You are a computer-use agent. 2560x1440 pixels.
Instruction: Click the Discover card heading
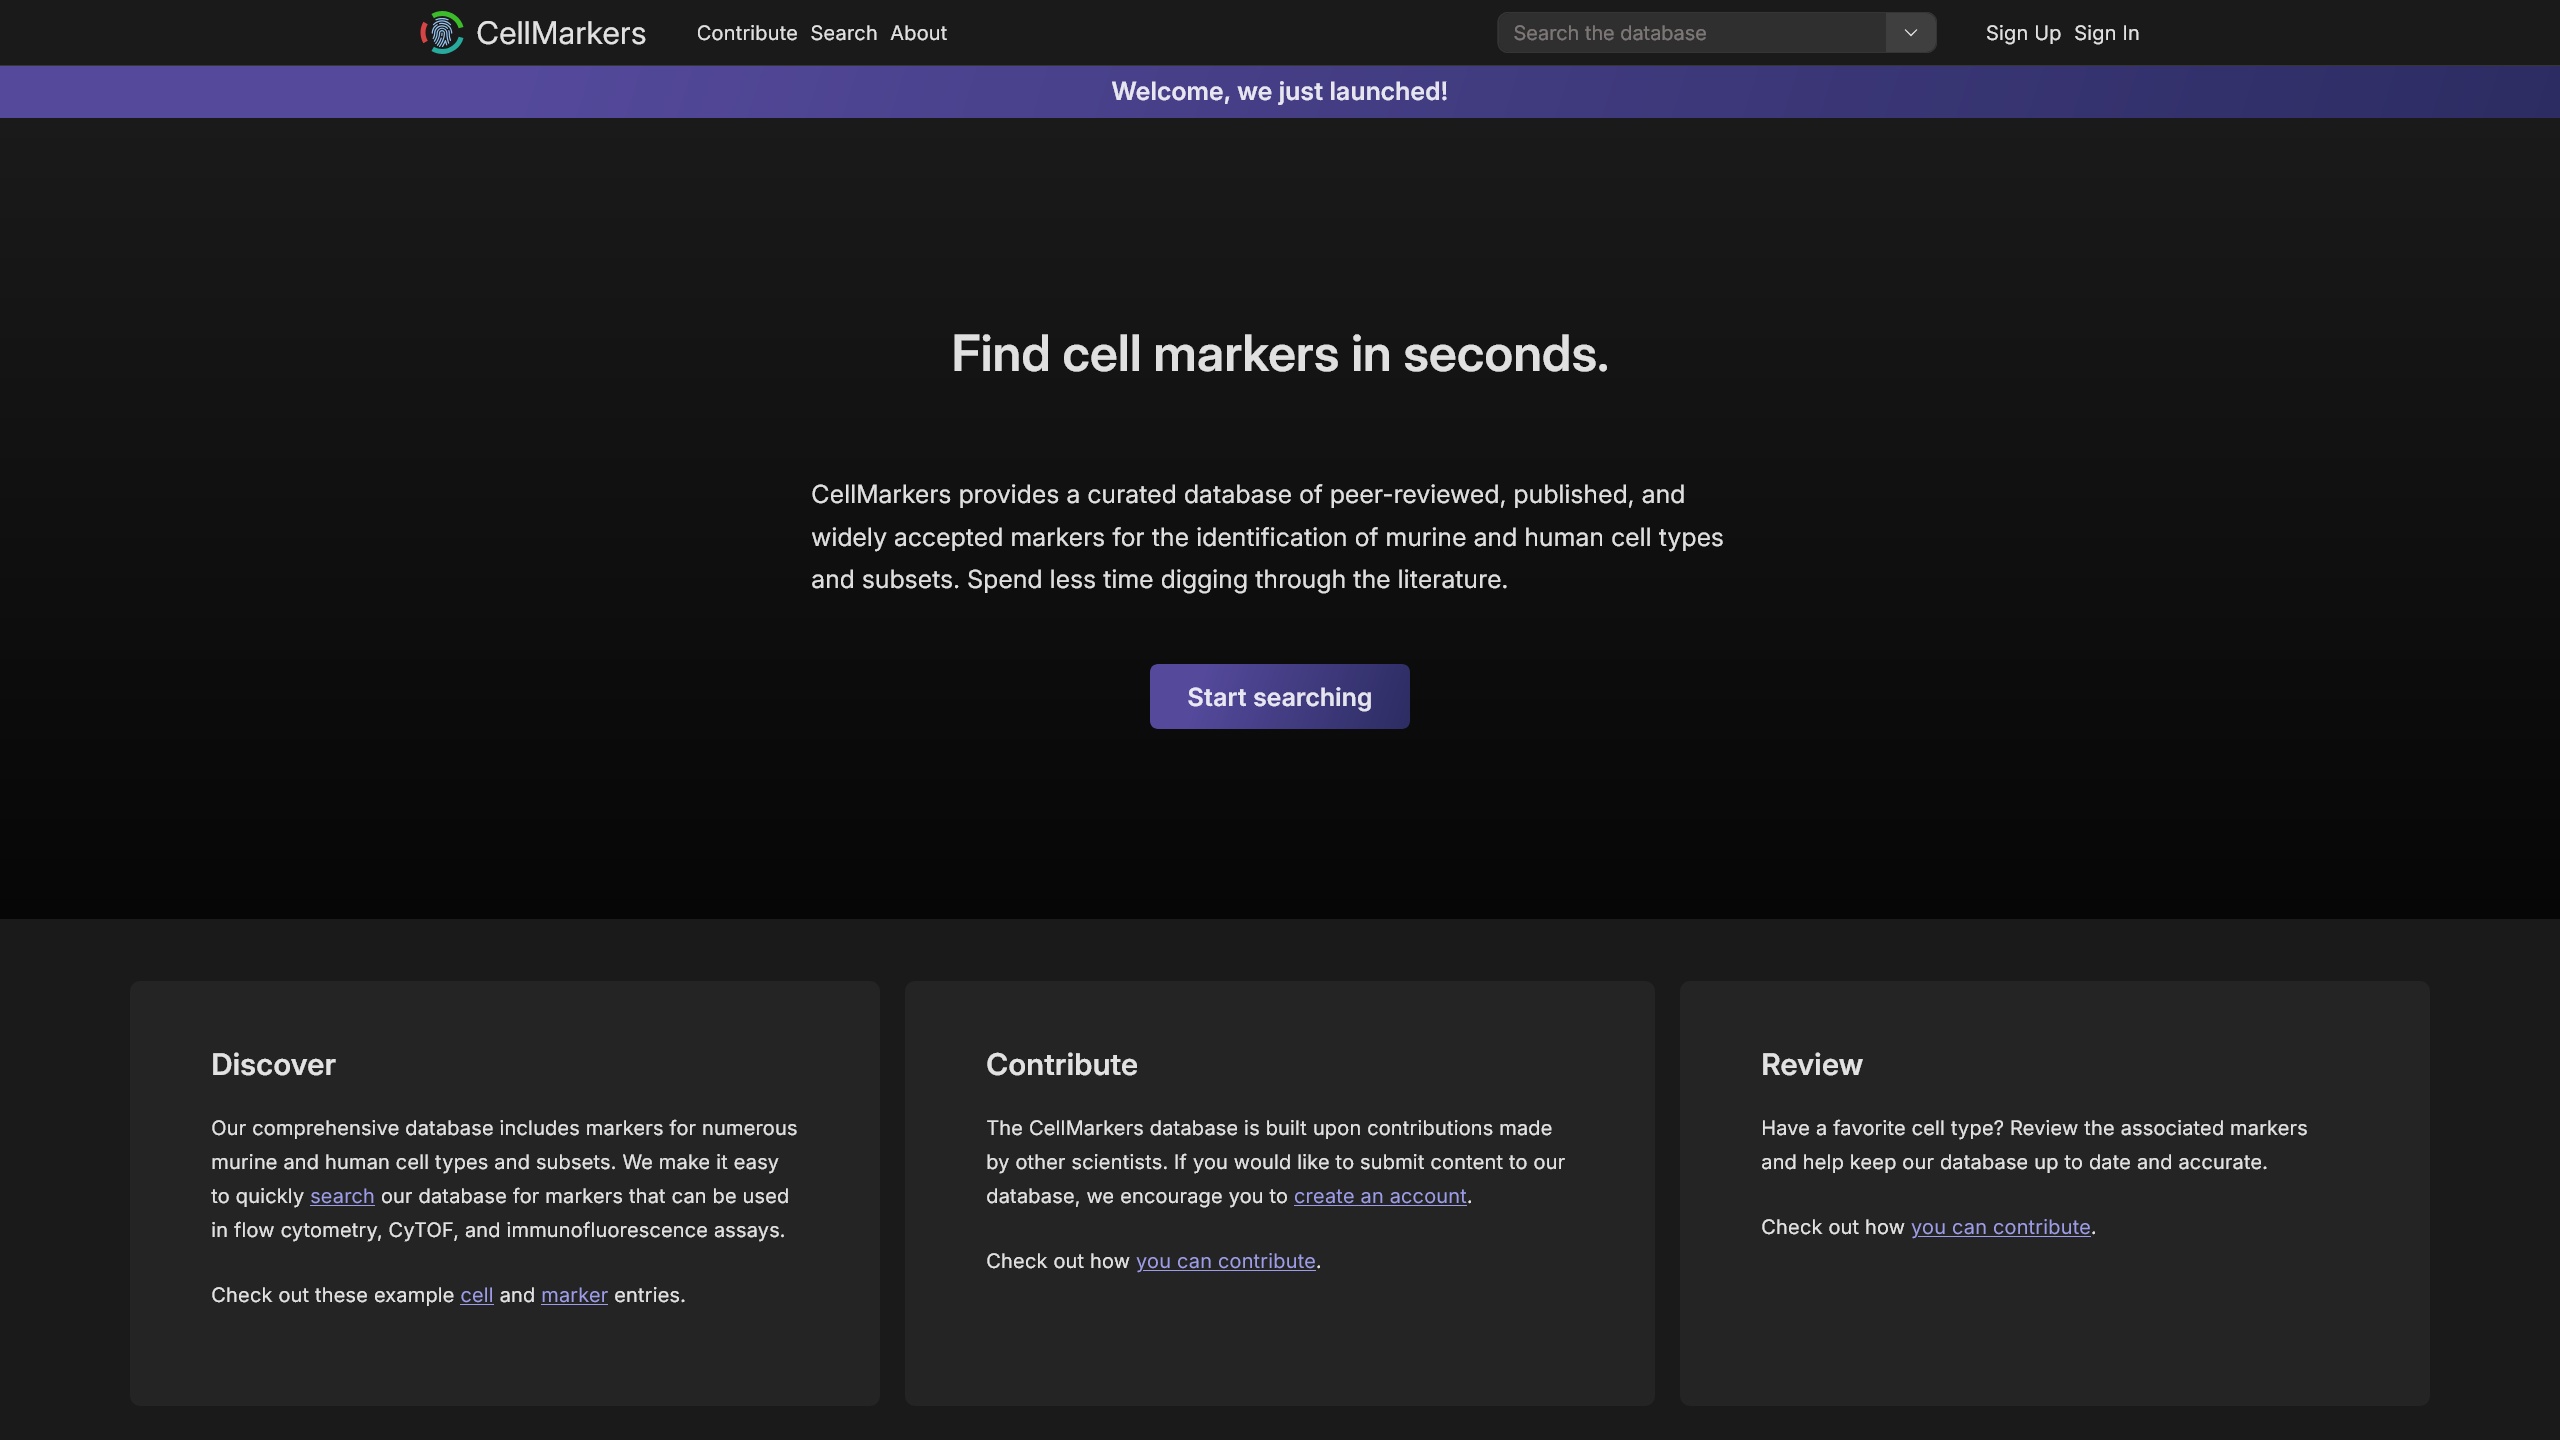(273, 1065)
